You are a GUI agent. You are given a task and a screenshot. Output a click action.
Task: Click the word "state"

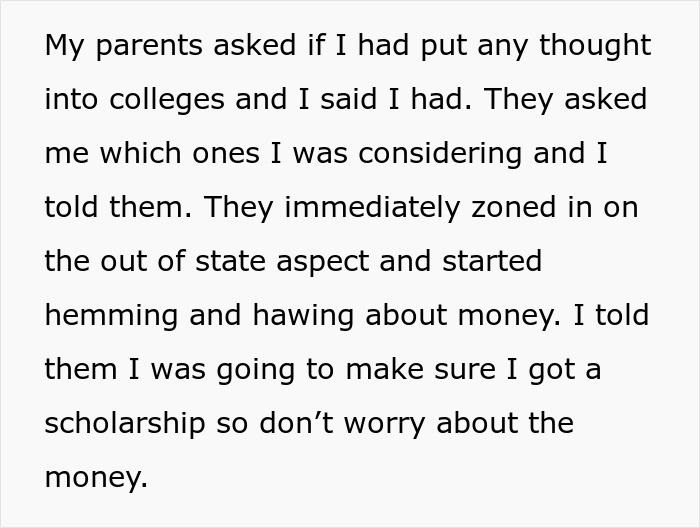[231, 262]
